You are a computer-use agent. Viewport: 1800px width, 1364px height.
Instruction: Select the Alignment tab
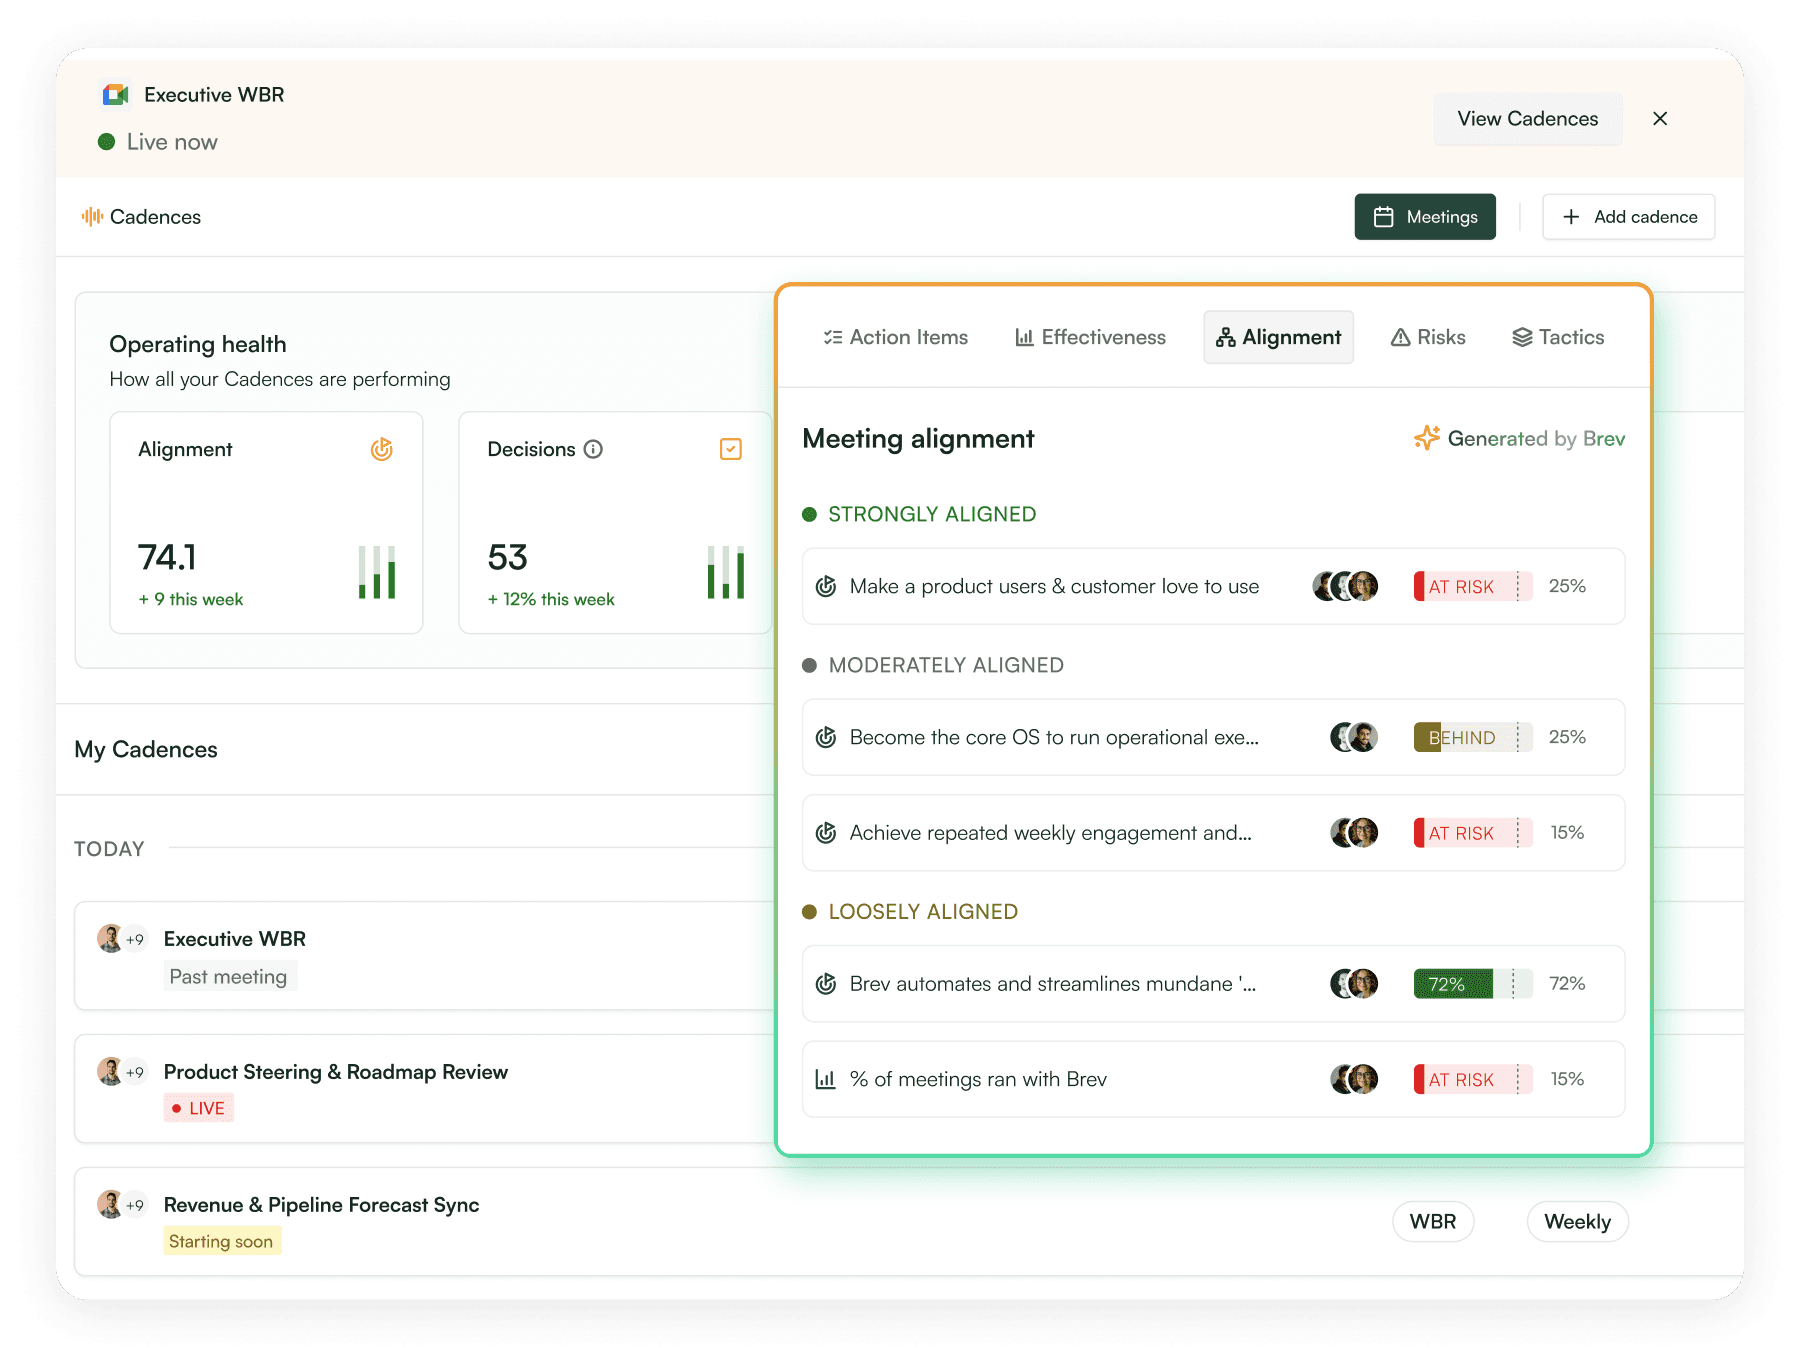coord(1279,338)
